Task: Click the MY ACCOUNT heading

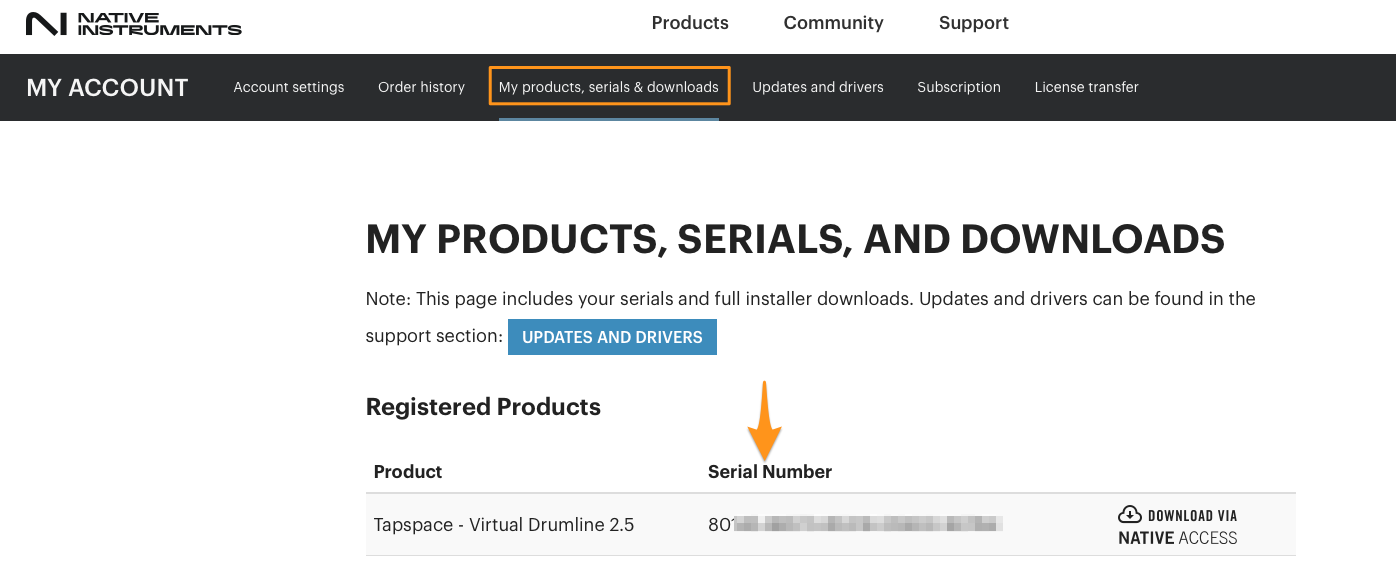Action: click(x=107, y=87)
